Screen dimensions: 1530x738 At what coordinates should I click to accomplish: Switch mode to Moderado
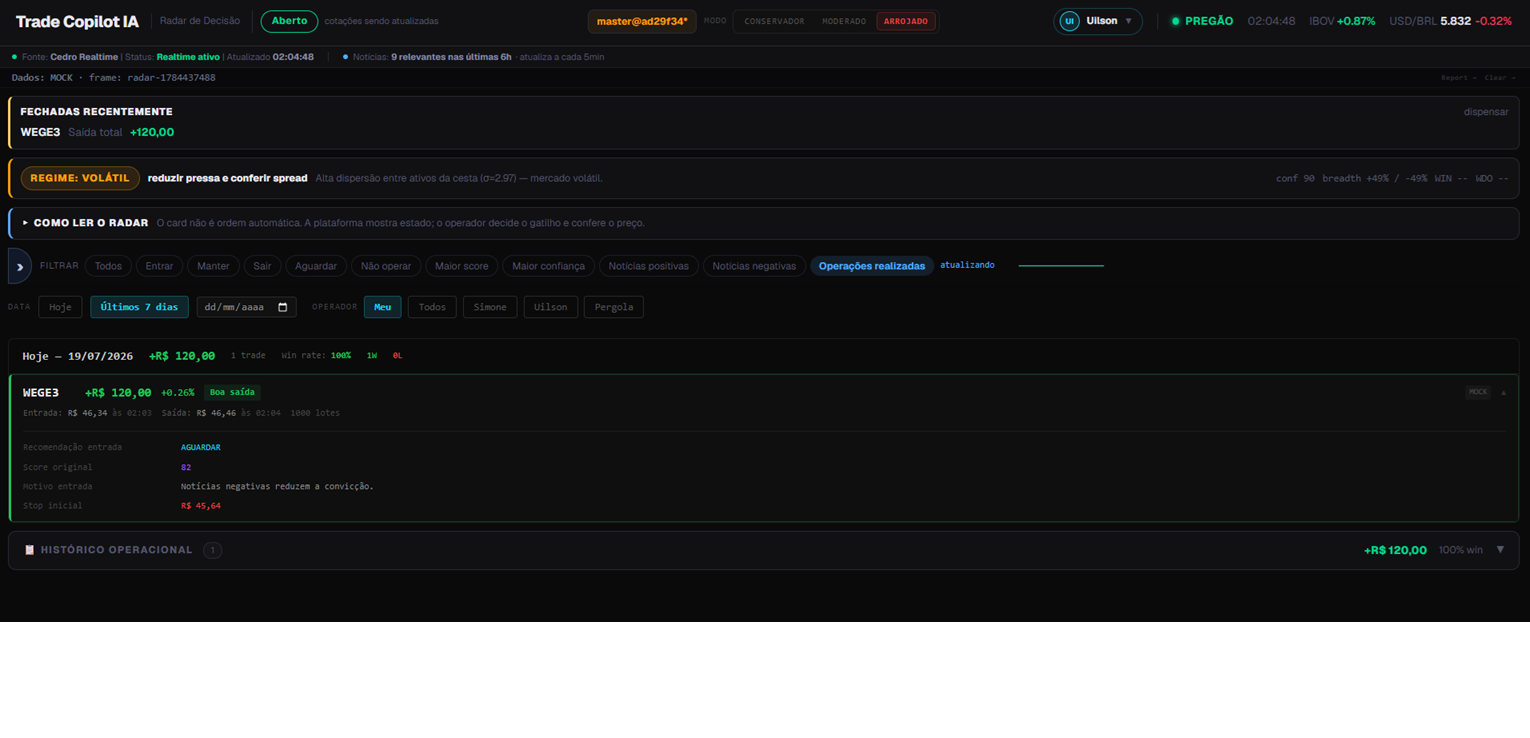(x=844, y=21)
